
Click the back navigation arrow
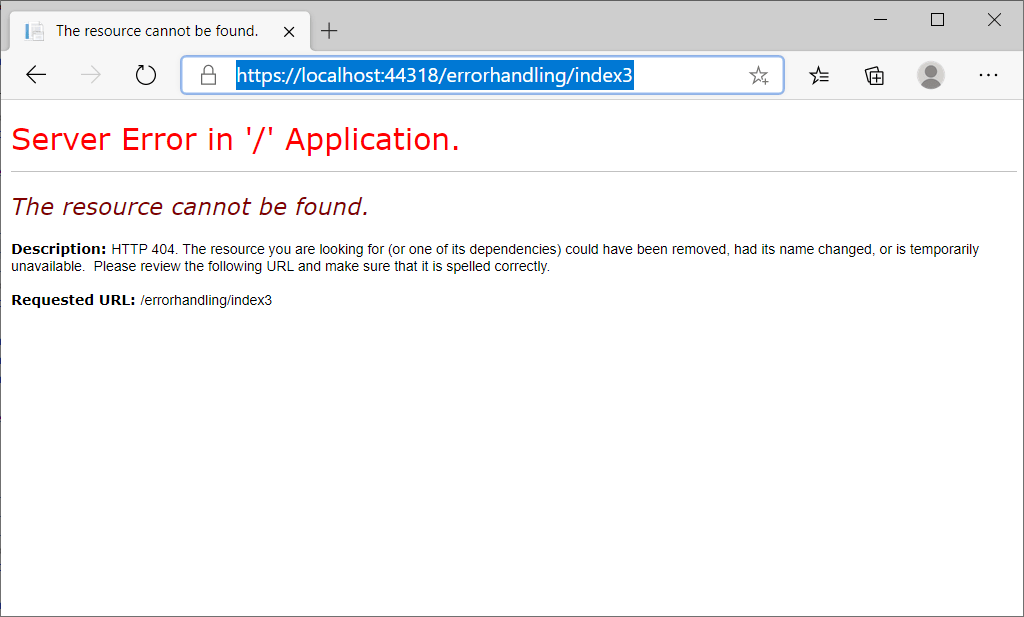pyautogui.click(x=36, y=74)
